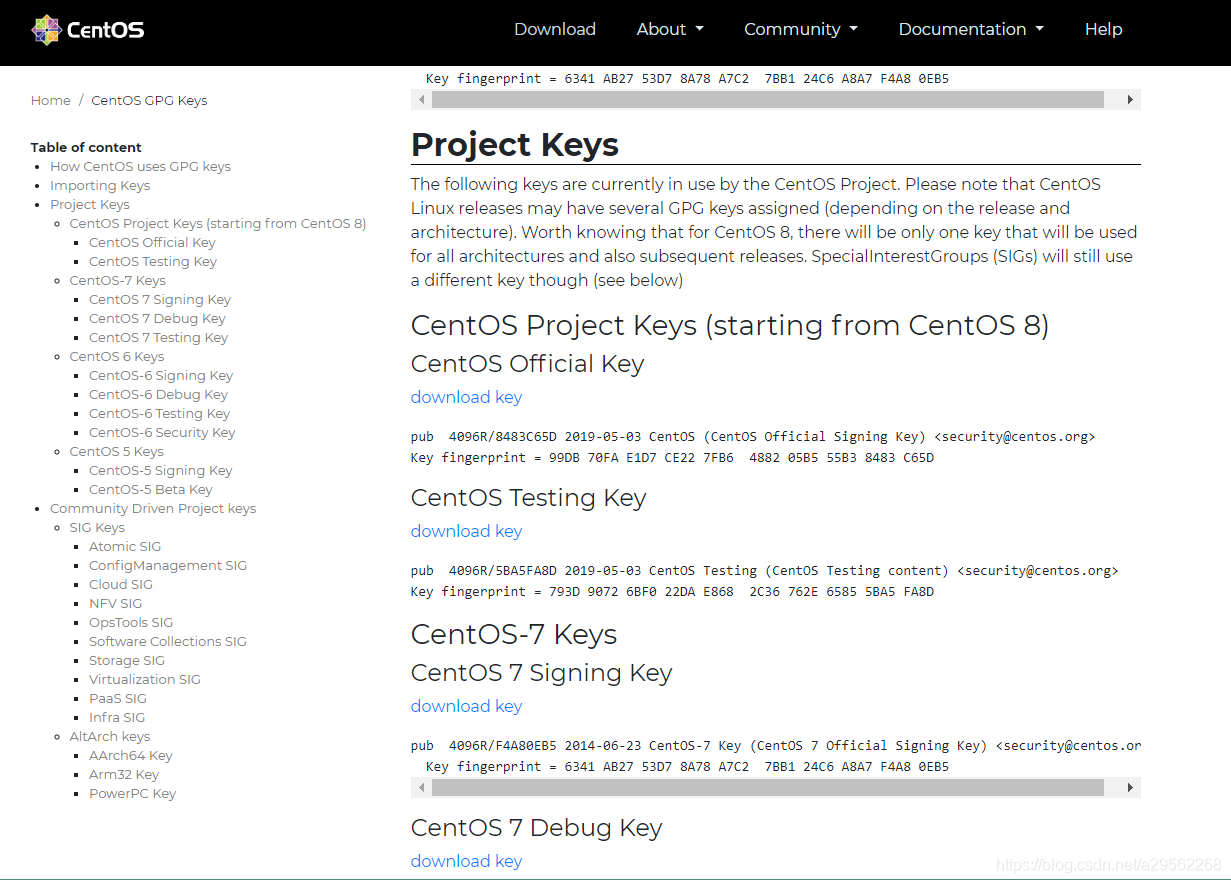Jump to CentOS-6 Security Key

(x=162, y=433)
